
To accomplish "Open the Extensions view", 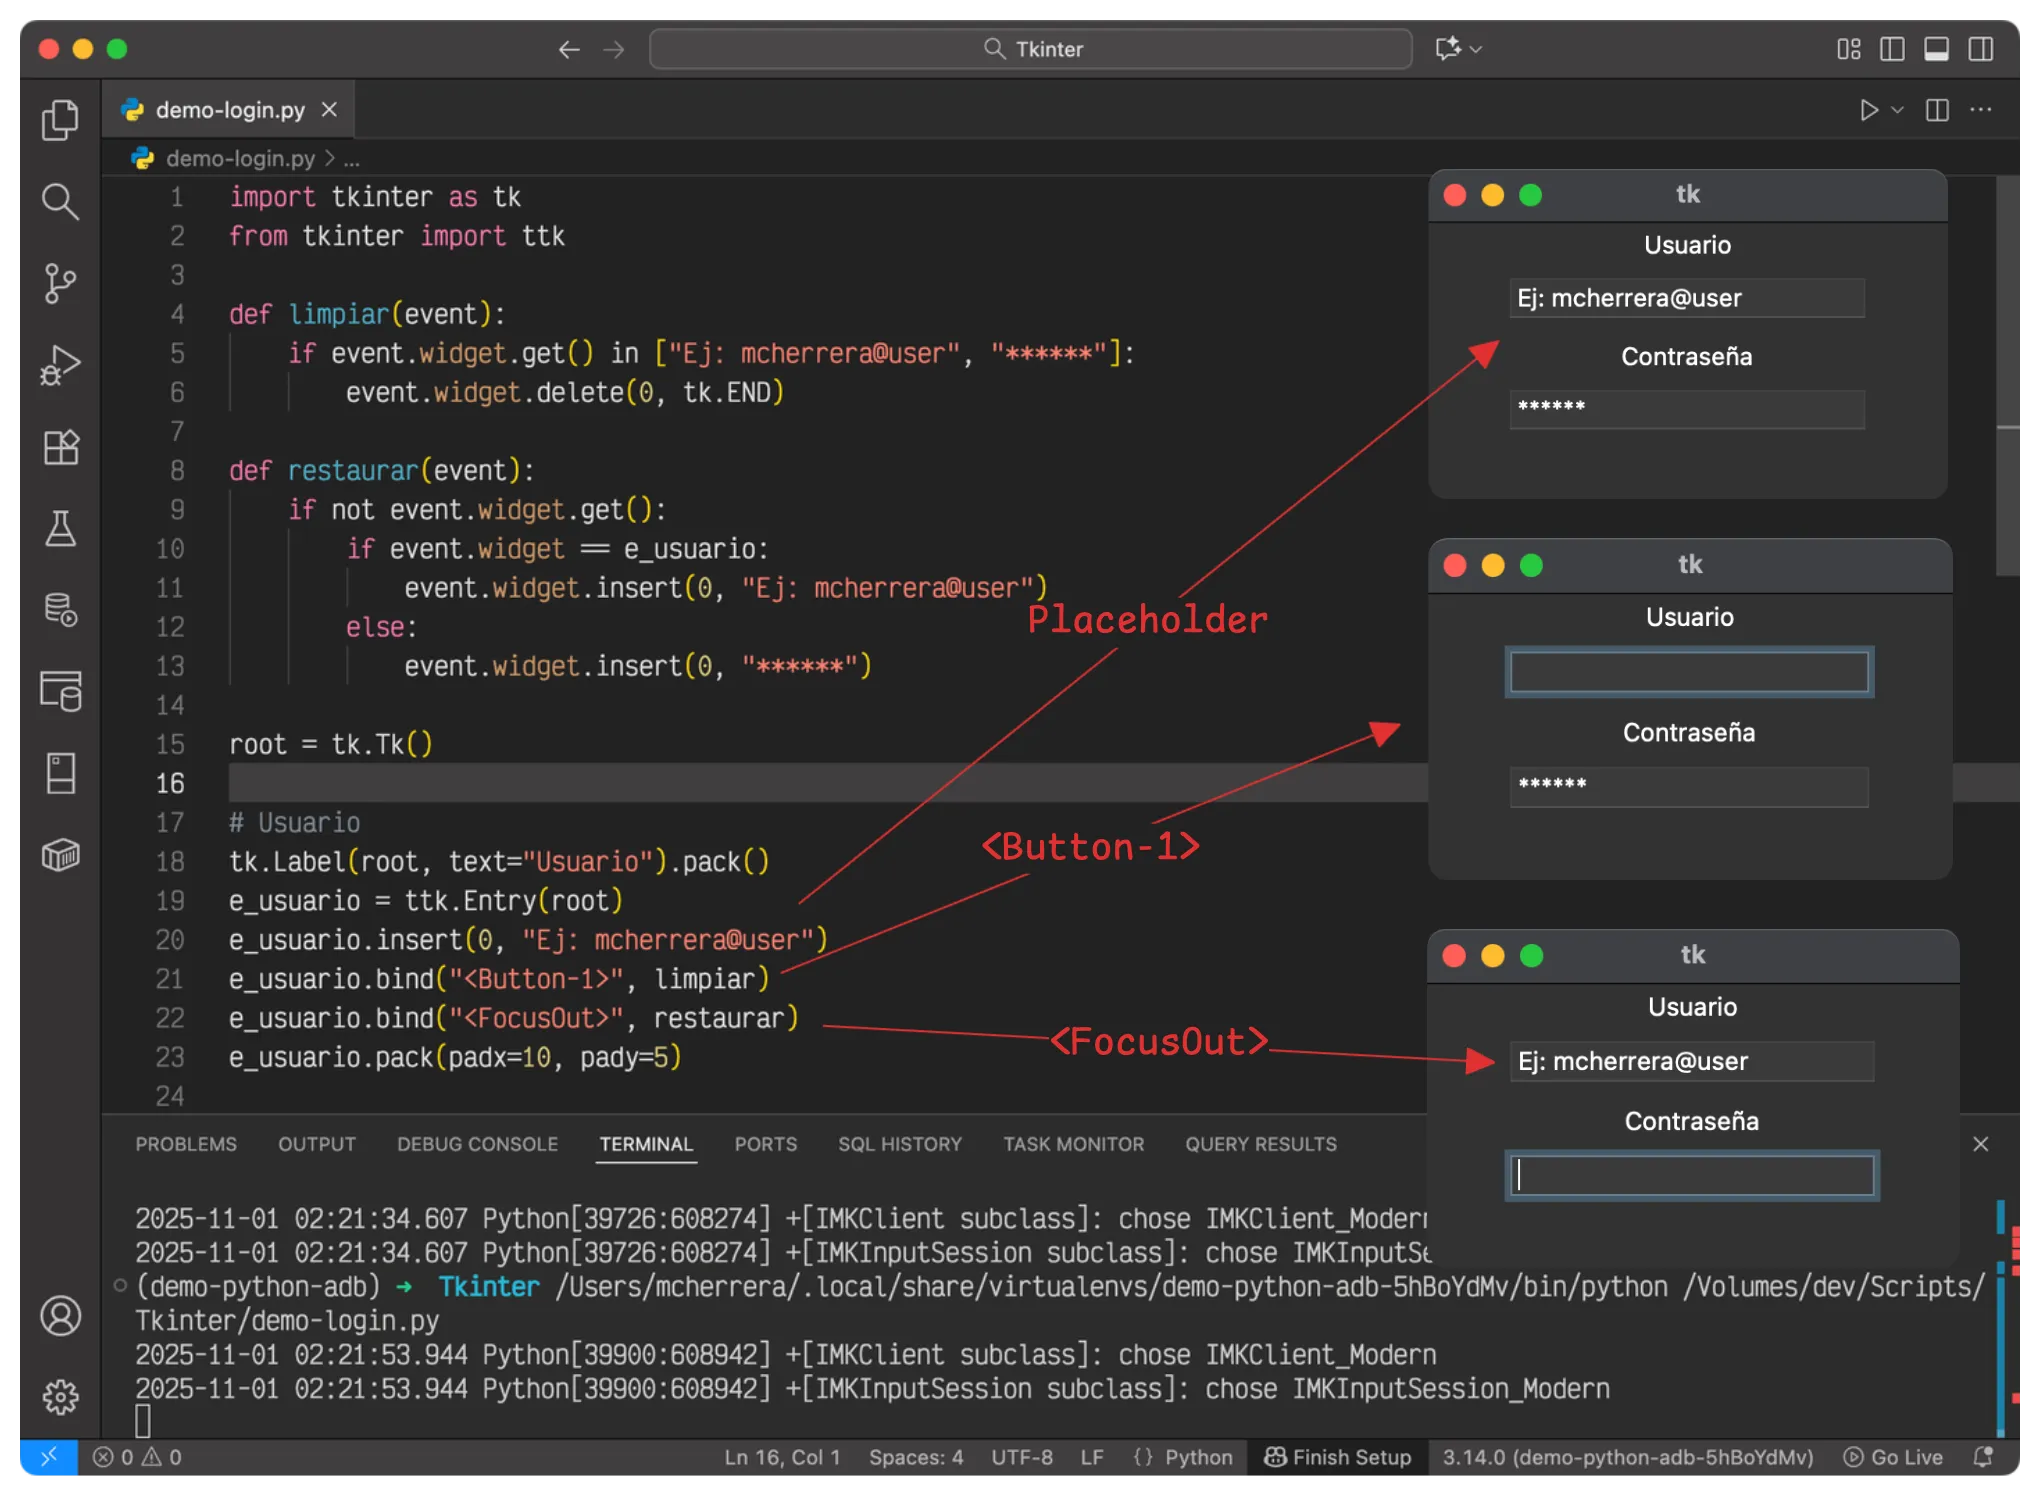I will 60,447.
